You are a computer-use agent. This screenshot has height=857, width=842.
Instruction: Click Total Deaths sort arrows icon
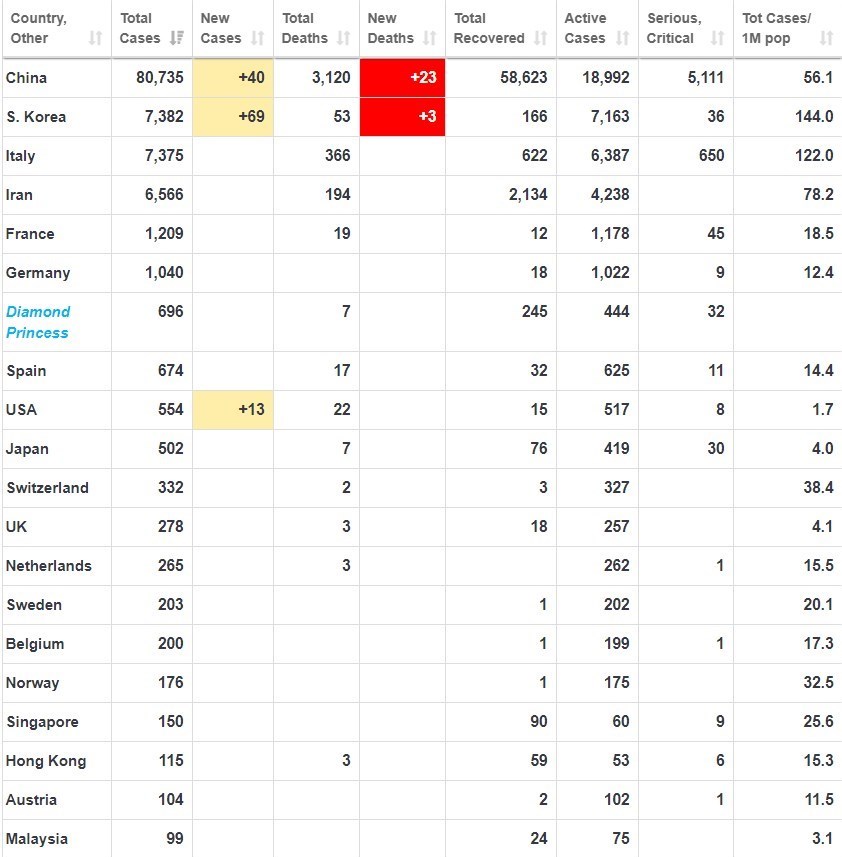[344, 38]
